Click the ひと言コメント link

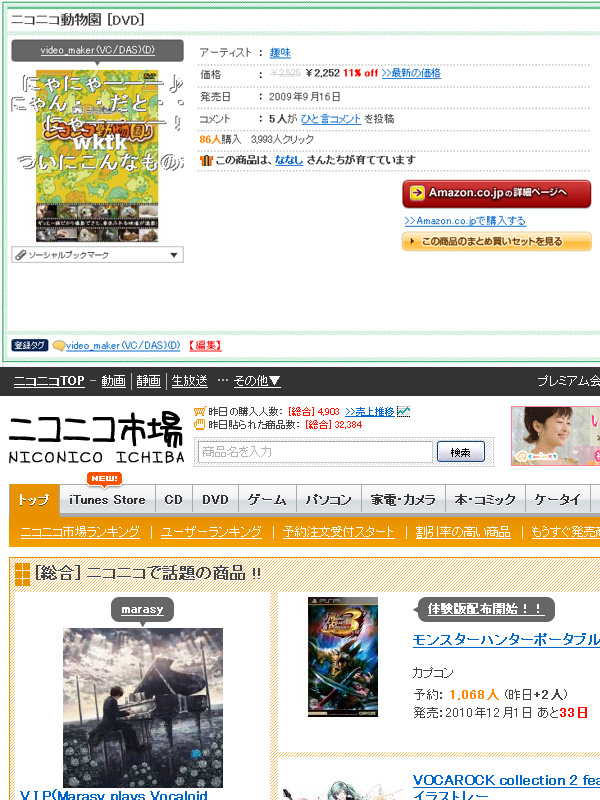coord(331,119)
